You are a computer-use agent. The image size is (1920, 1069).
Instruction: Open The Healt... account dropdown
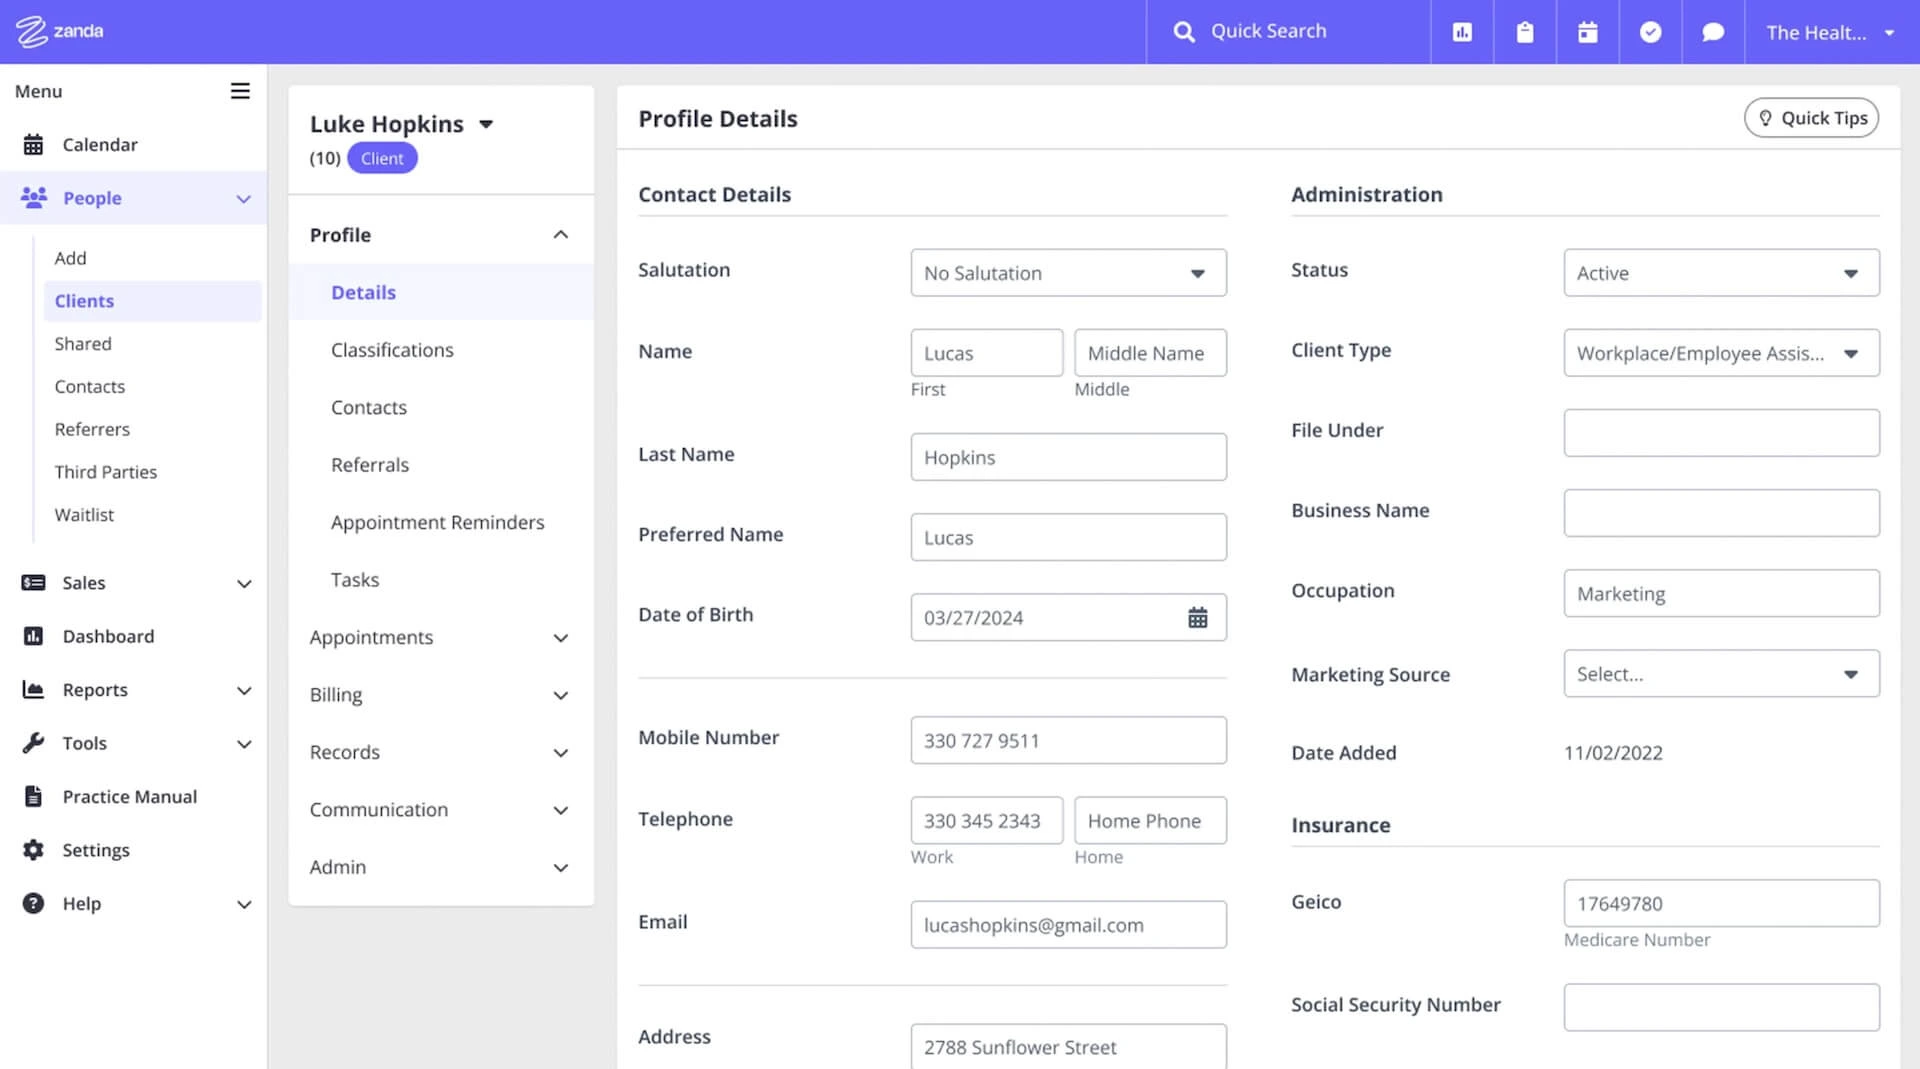point(1830,32)
